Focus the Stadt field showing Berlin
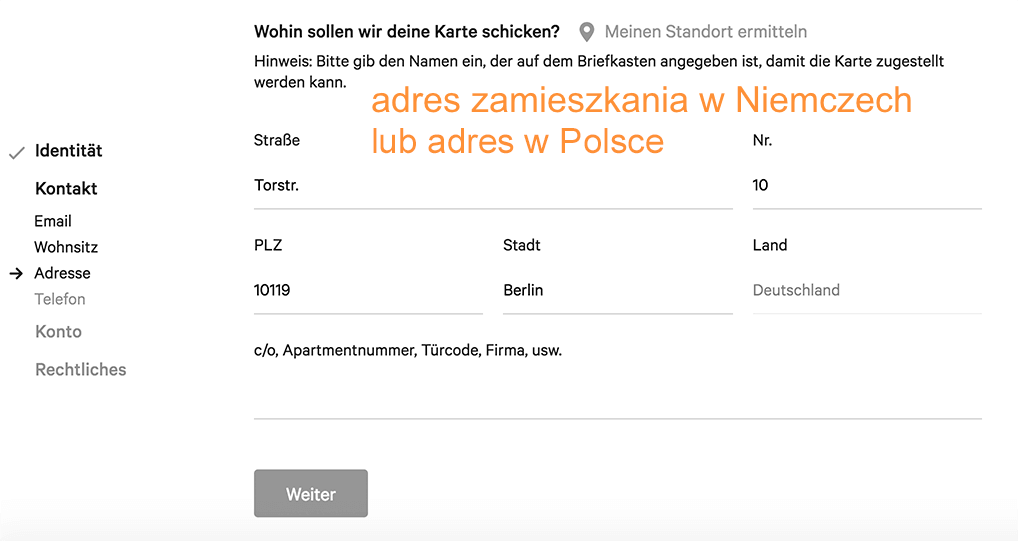 point(617,290)
